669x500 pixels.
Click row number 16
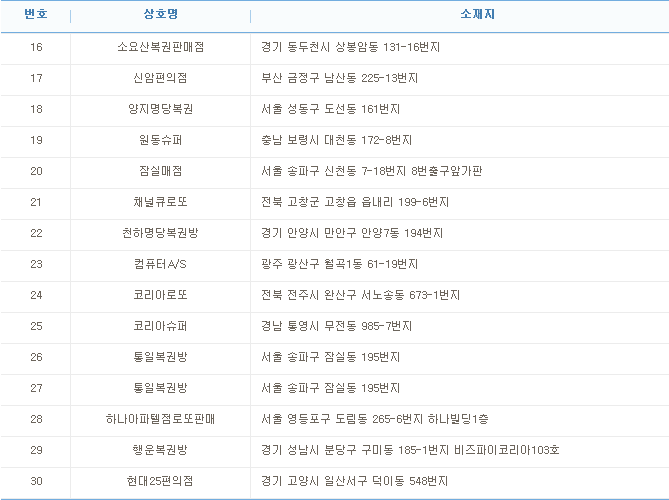(x=36, y=47)
